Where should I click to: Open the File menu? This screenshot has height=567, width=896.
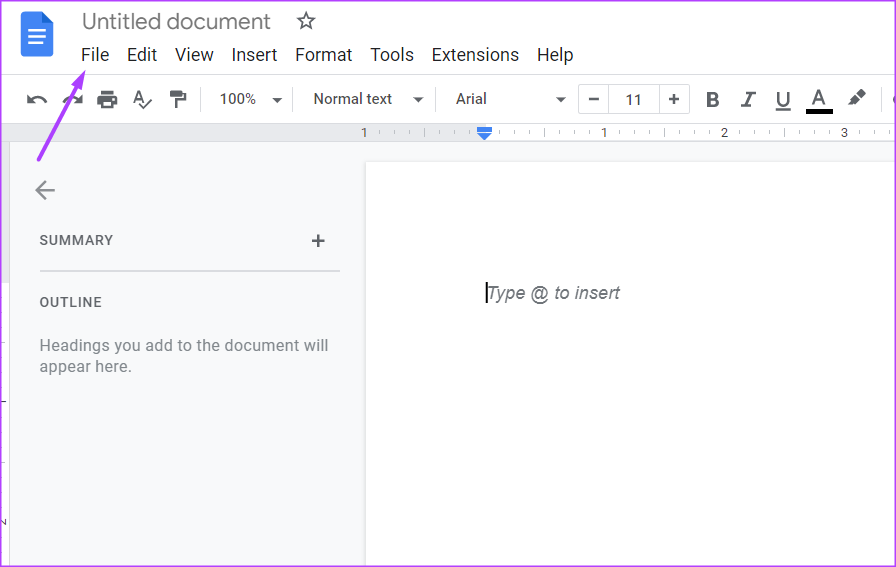pos(95,55)
